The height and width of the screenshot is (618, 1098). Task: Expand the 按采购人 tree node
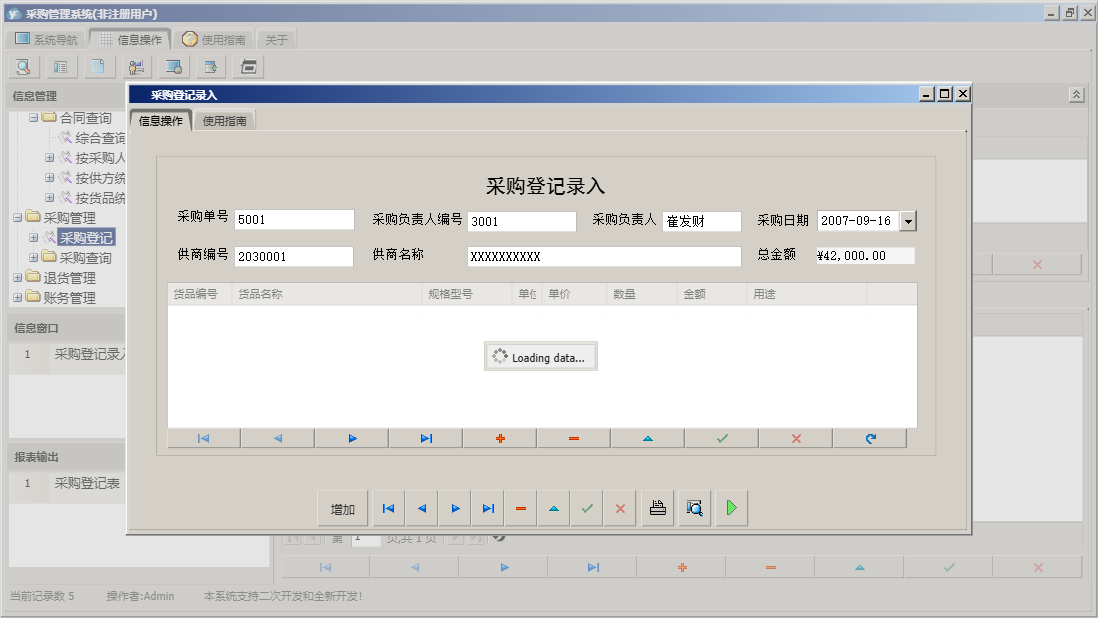pos(48,159)
